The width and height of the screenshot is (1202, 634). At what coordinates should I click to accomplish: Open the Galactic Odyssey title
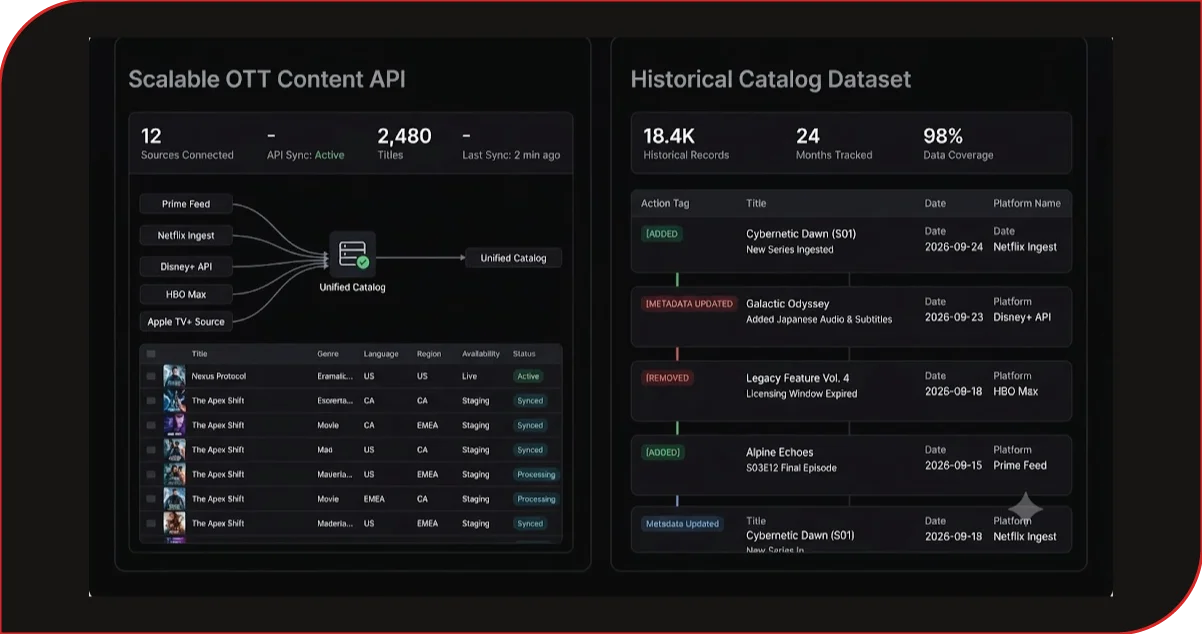pos(788,304)
